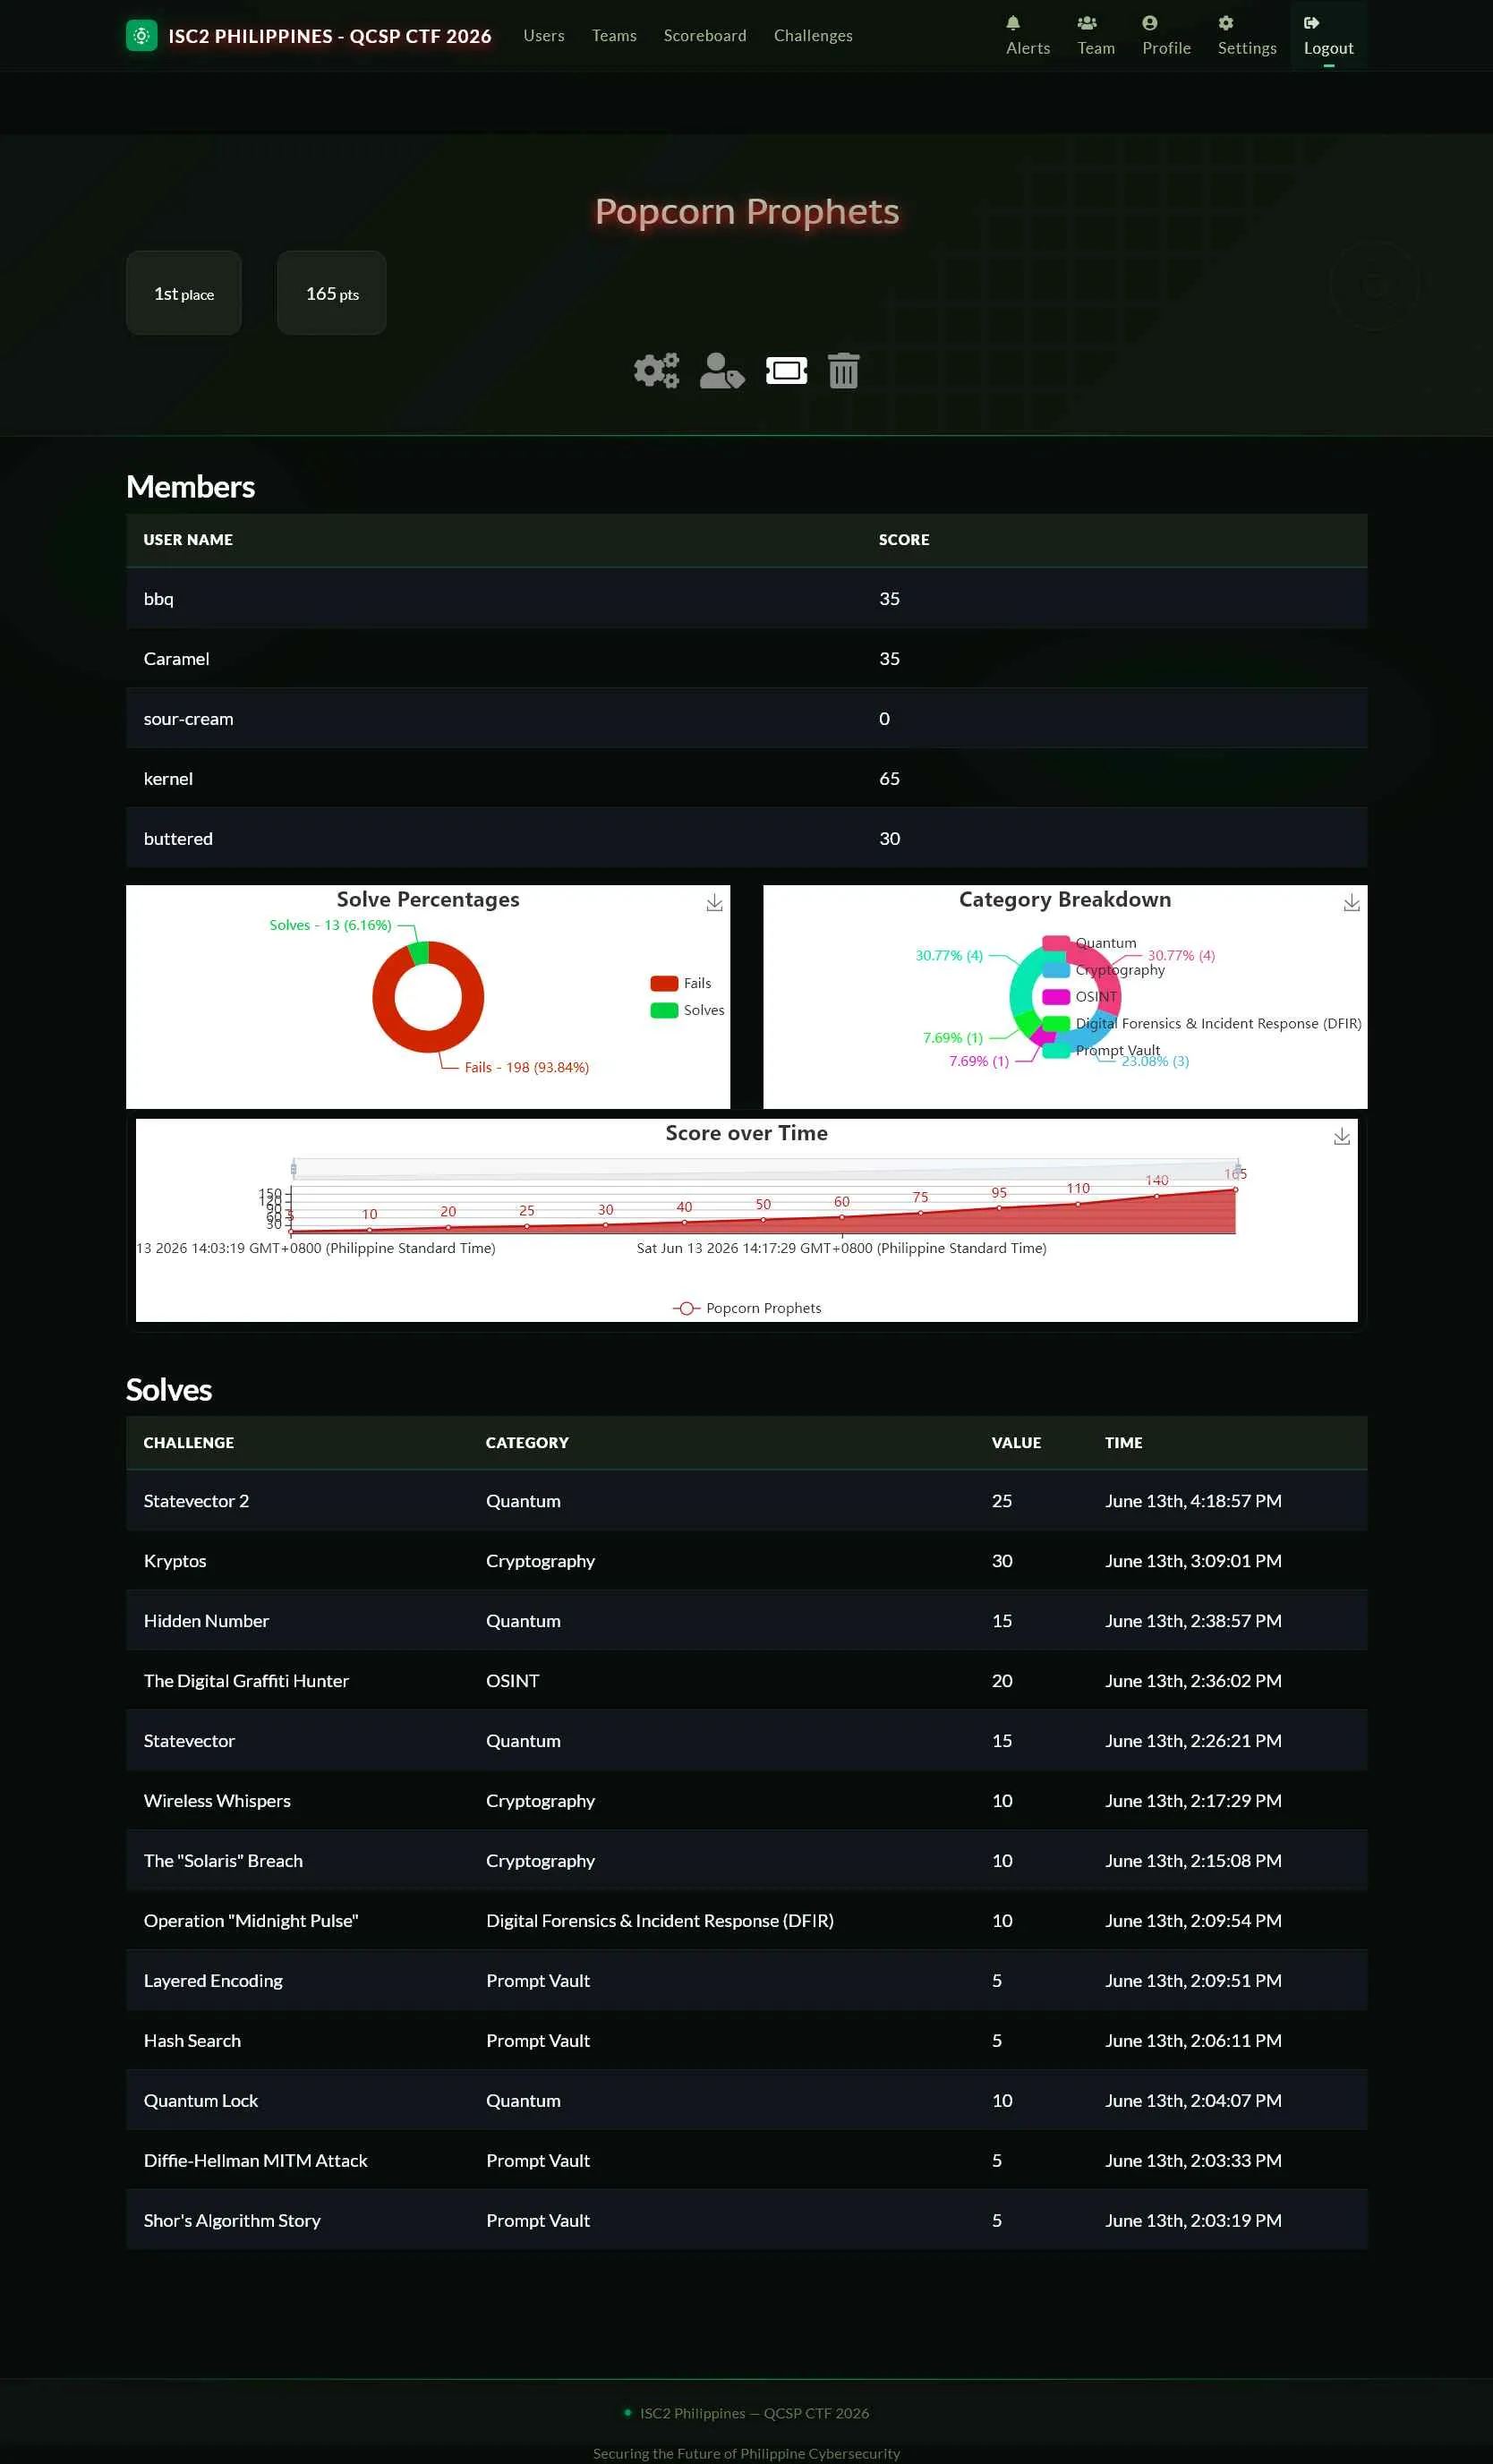
Task: Select Shor's Algorithm Story row
Action: (x=746, y=2221)
